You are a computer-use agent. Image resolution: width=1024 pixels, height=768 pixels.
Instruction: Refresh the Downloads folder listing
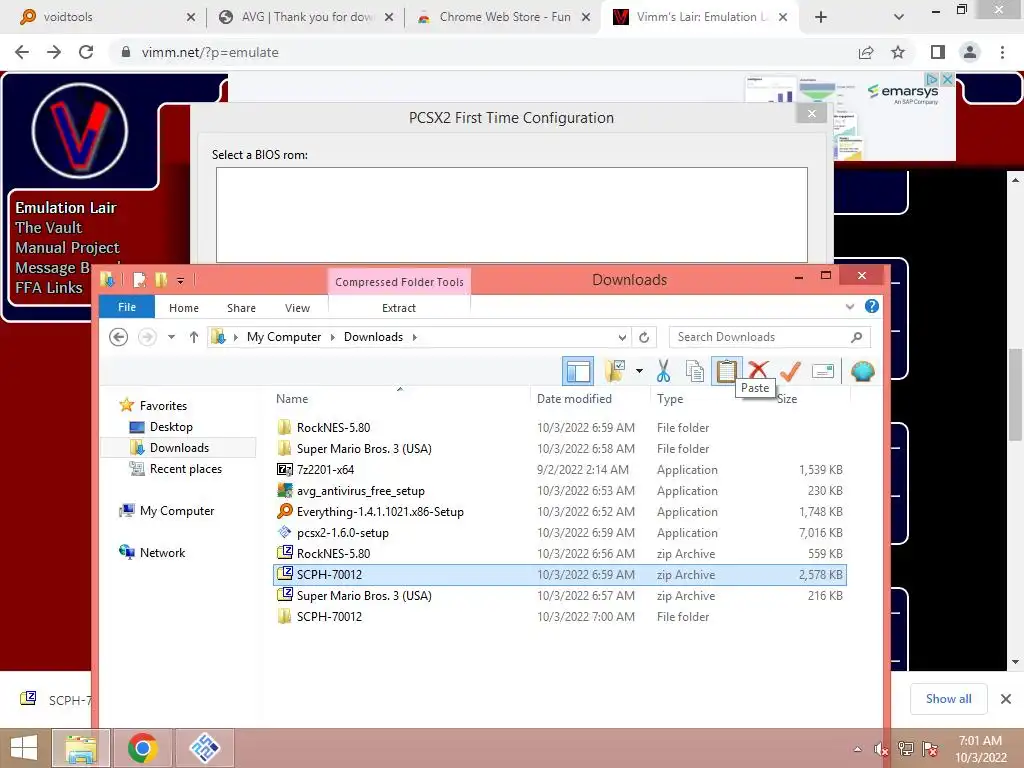pos(644,337)
